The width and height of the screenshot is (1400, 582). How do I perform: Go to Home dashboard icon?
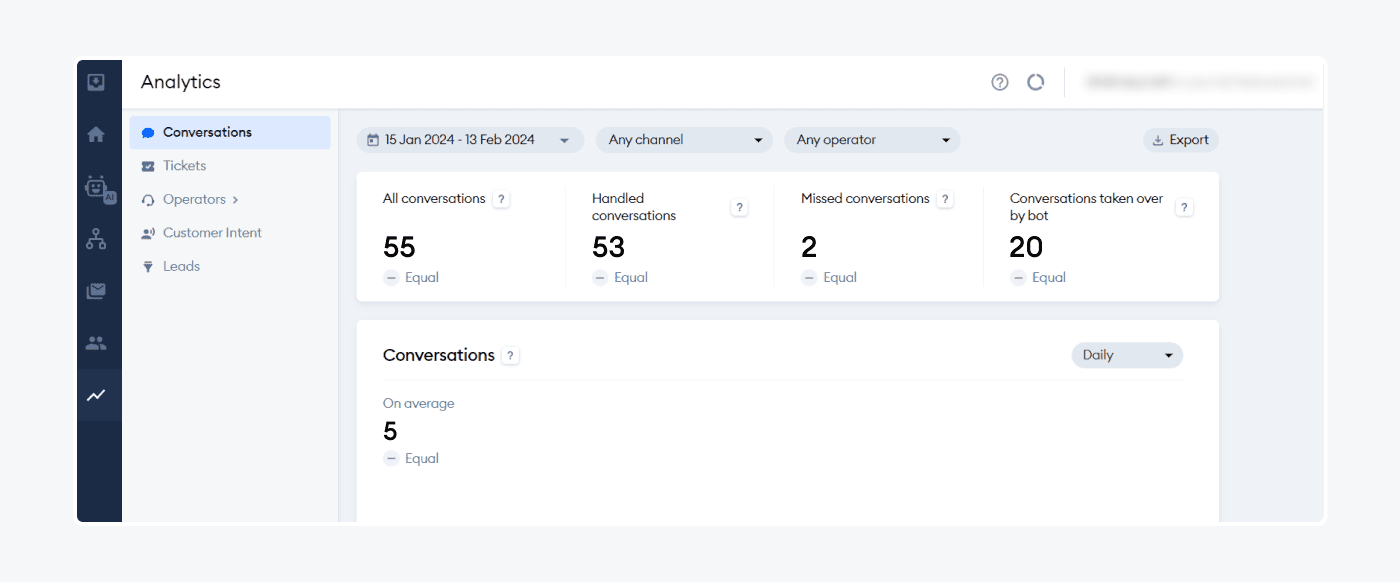point(96,134)
